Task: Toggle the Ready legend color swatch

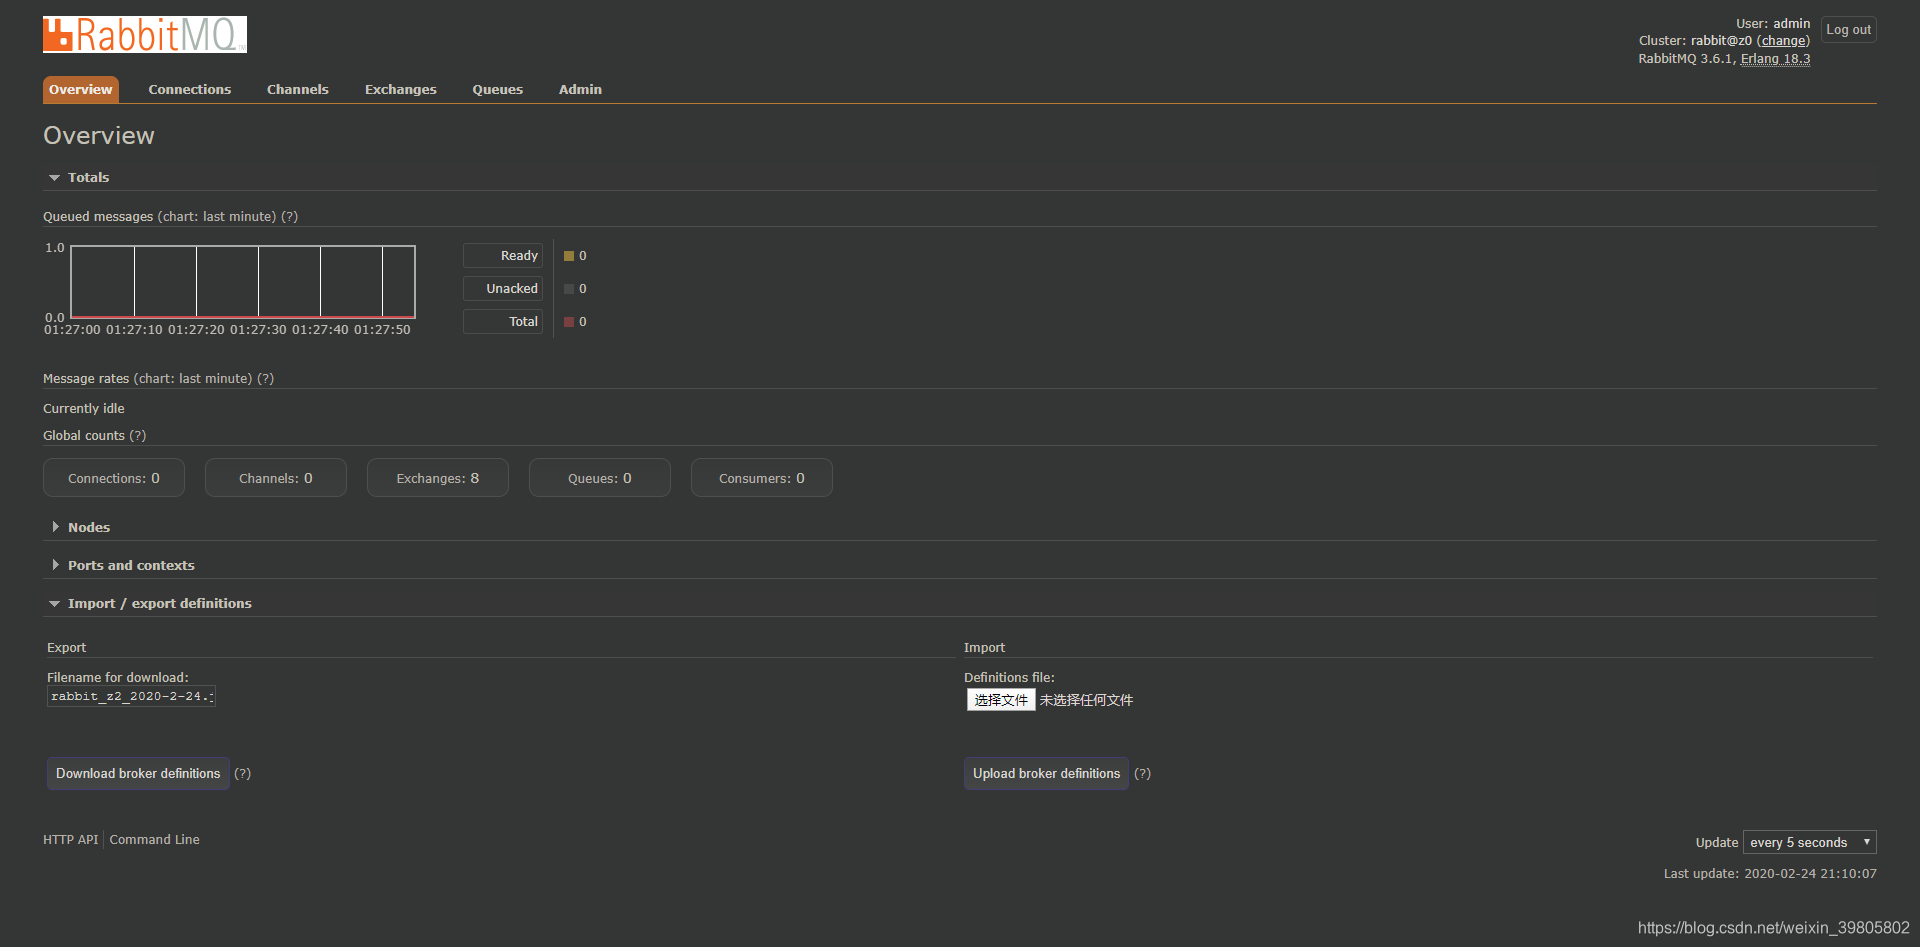Action: tap(569, 256)
